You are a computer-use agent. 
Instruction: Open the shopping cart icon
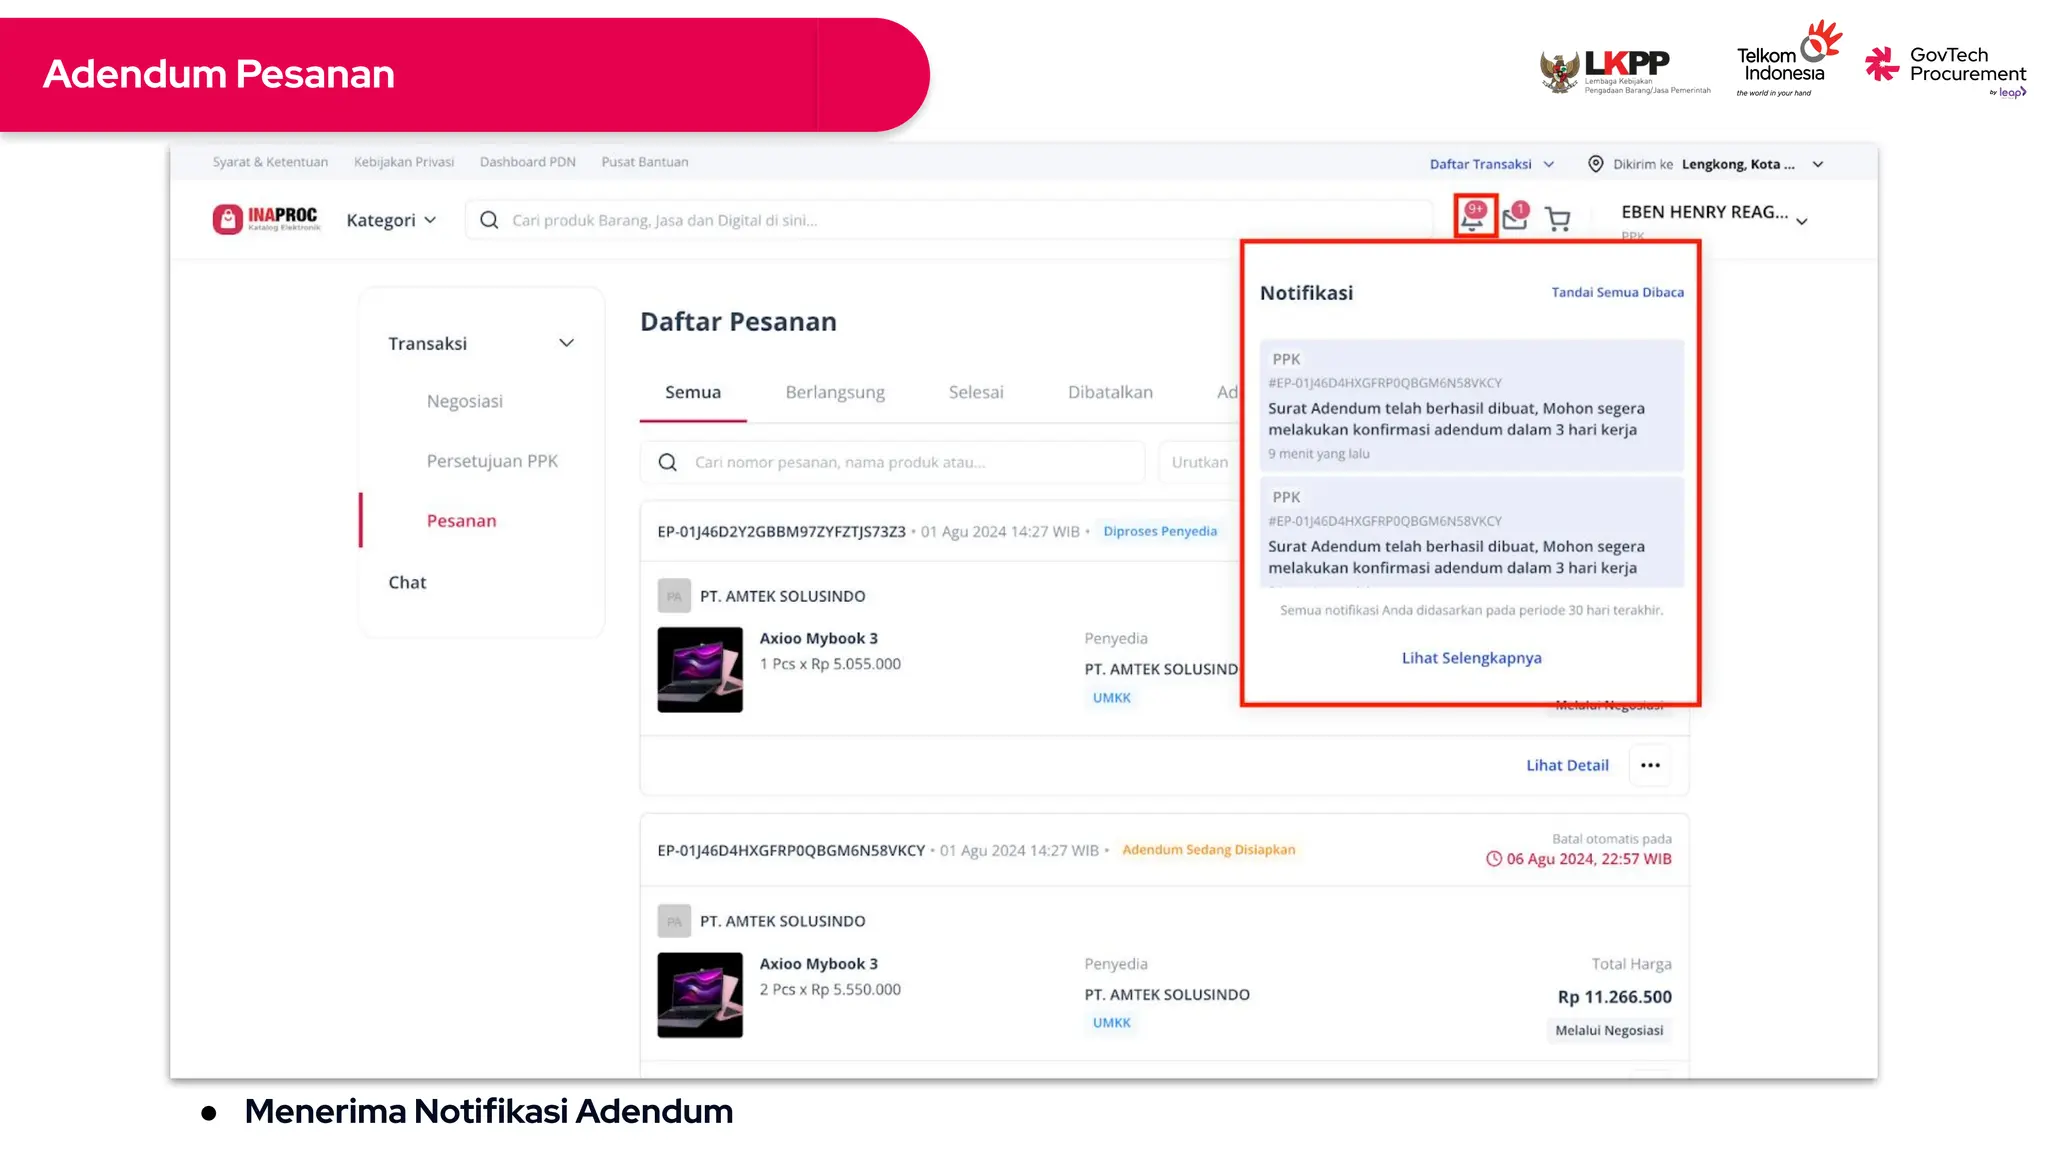[1558, 219]
